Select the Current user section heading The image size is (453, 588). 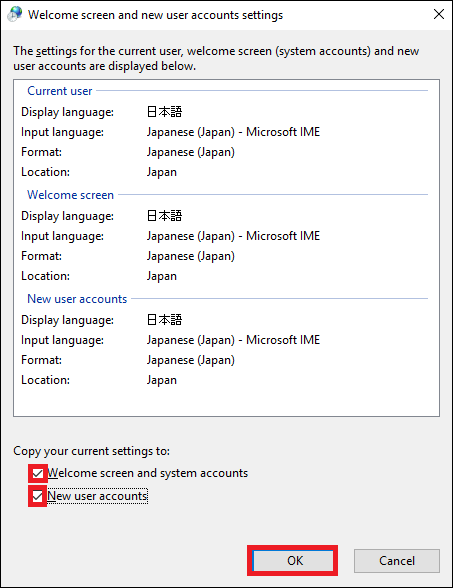[x=60, y=91]
